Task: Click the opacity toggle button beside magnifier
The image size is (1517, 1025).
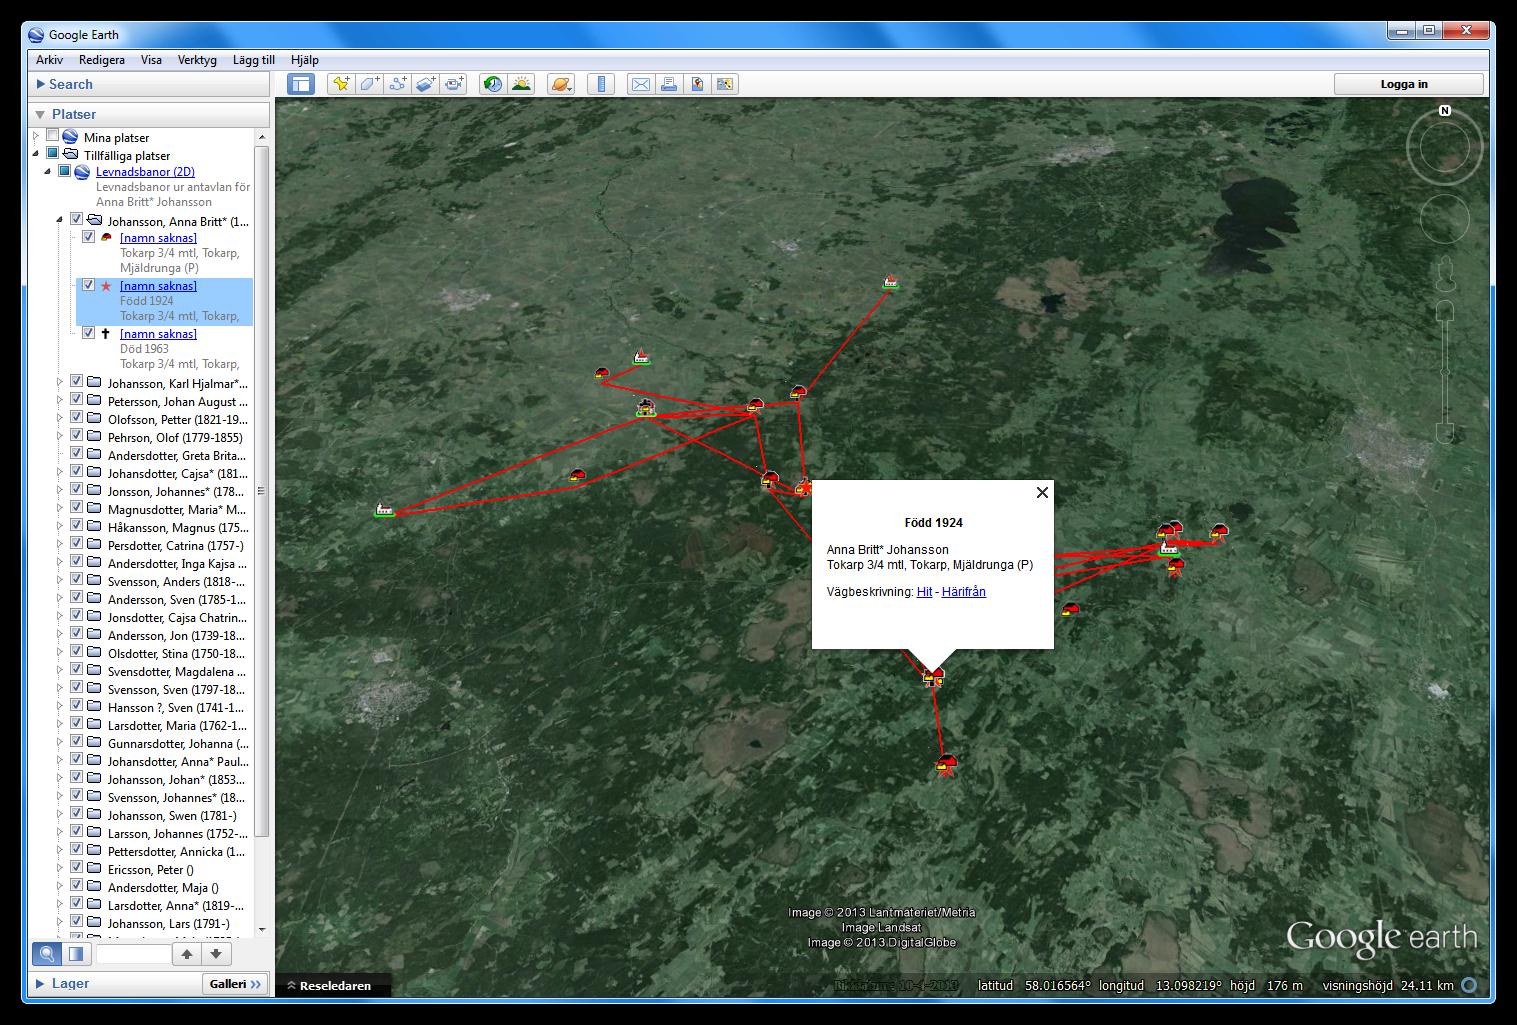Action: [76, 953]
